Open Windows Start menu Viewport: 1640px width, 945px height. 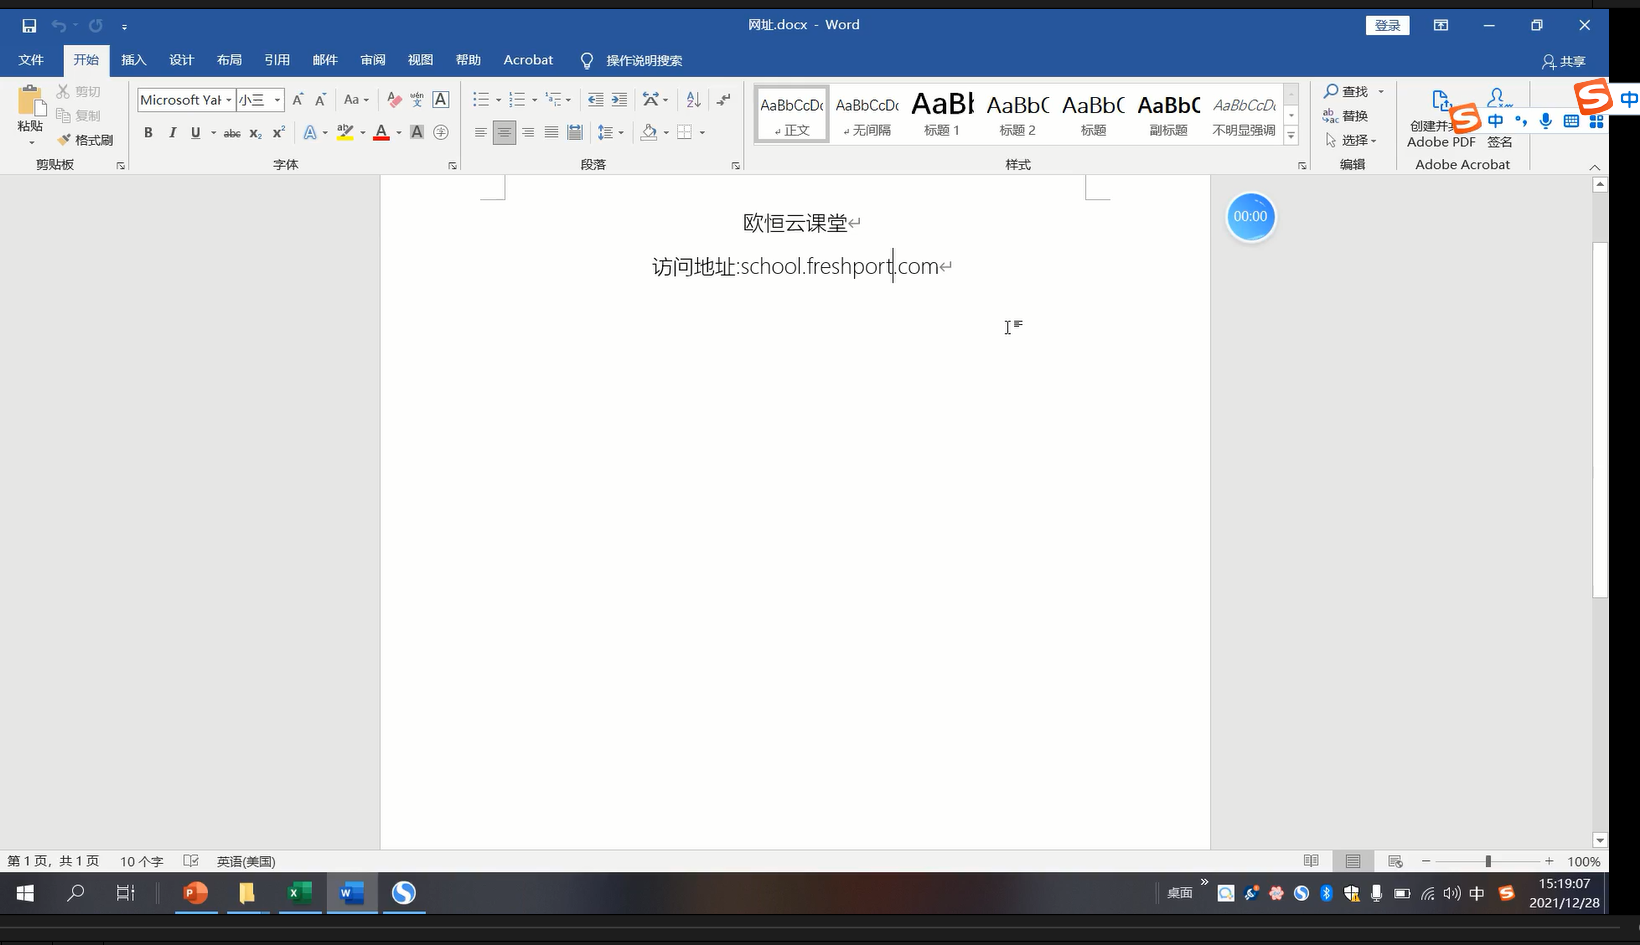pyautogui.click(x=25, y=893)
